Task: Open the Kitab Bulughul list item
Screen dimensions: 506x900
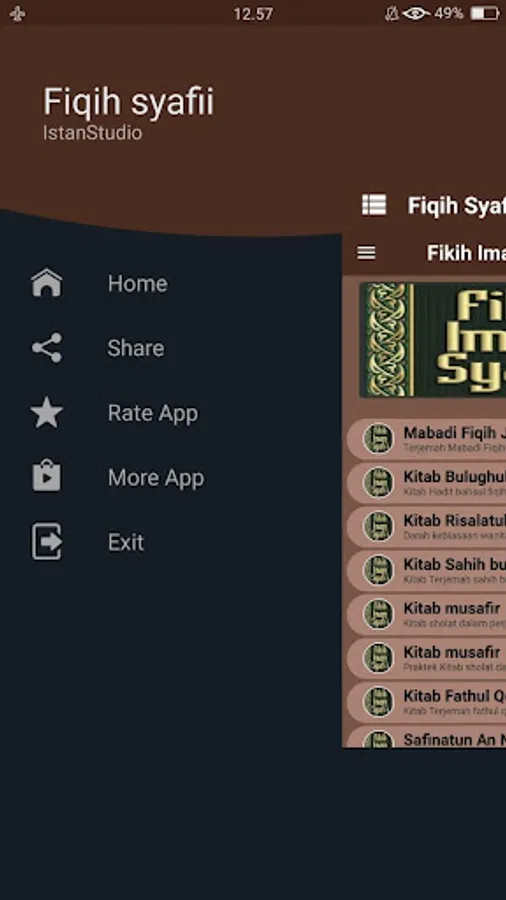Action: click(x=426, y=483)
